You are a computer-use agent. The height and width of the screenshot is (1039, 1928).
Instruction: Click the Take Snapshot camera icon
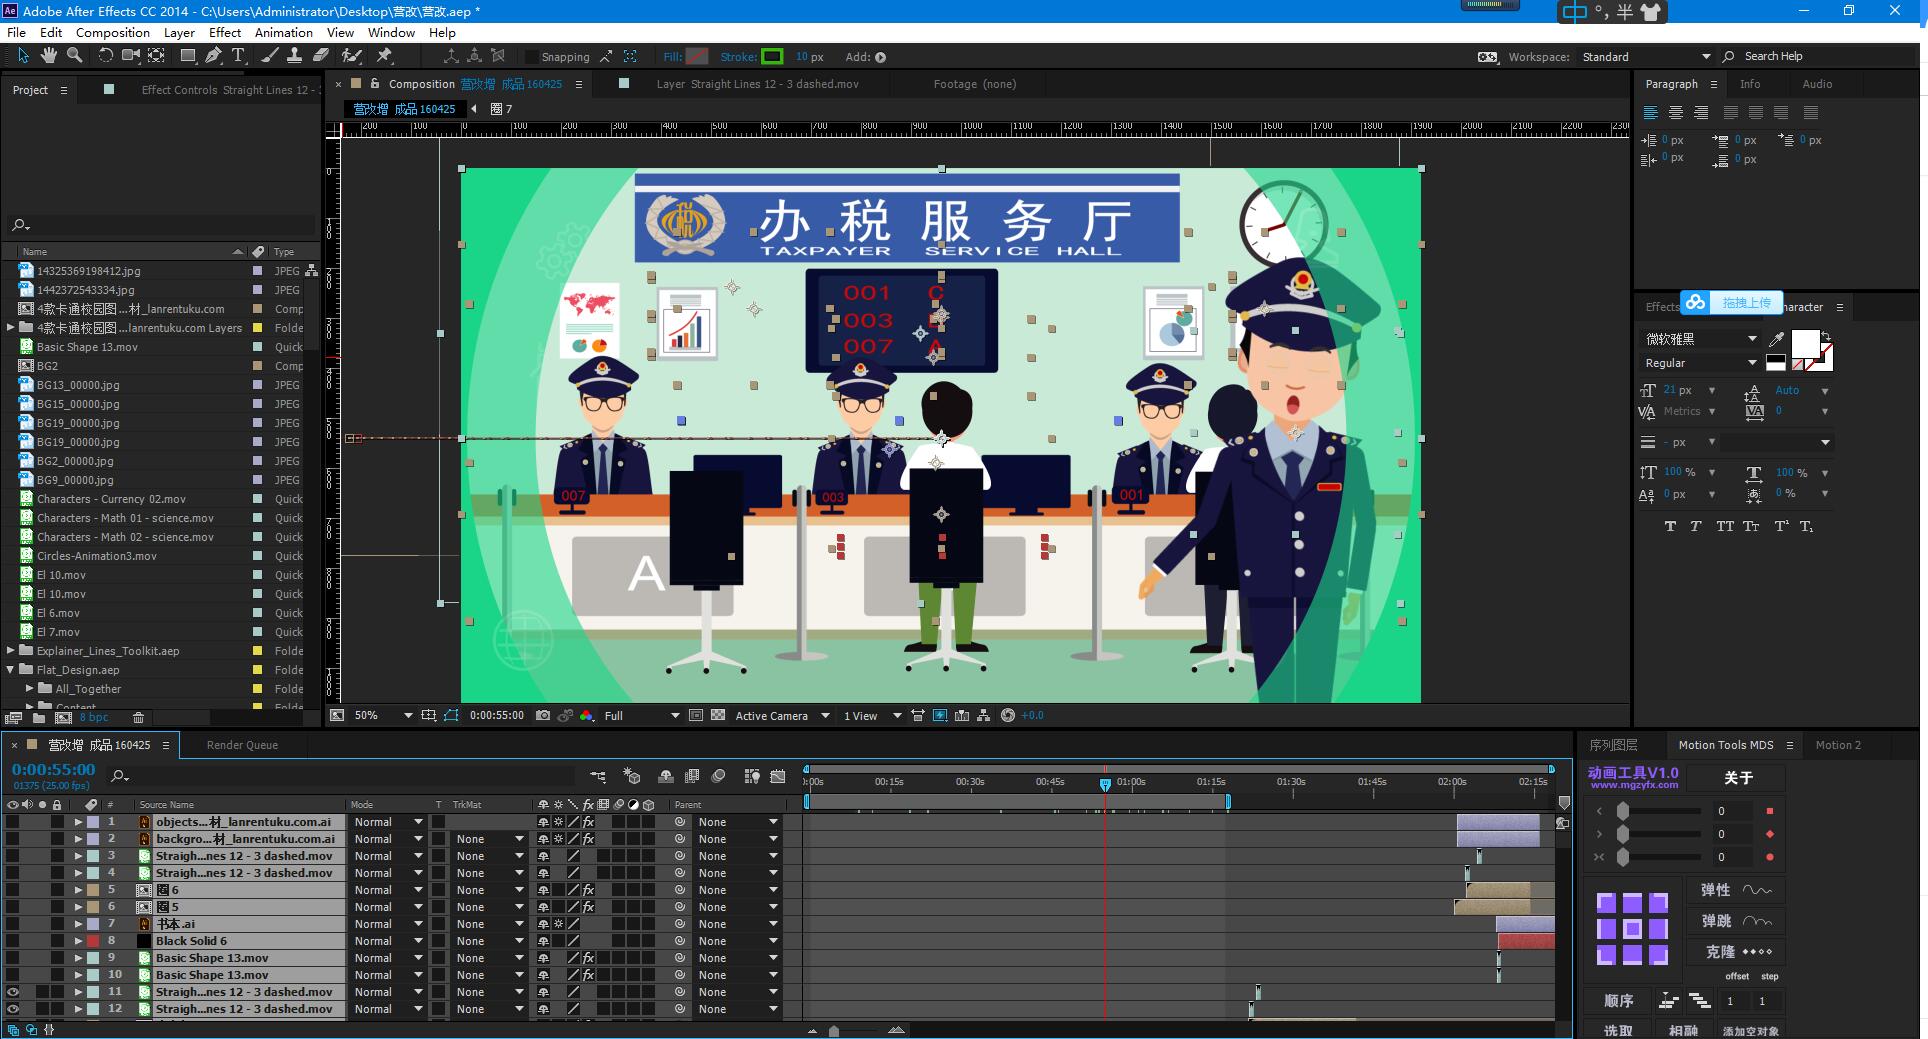(x=542, y=716)
